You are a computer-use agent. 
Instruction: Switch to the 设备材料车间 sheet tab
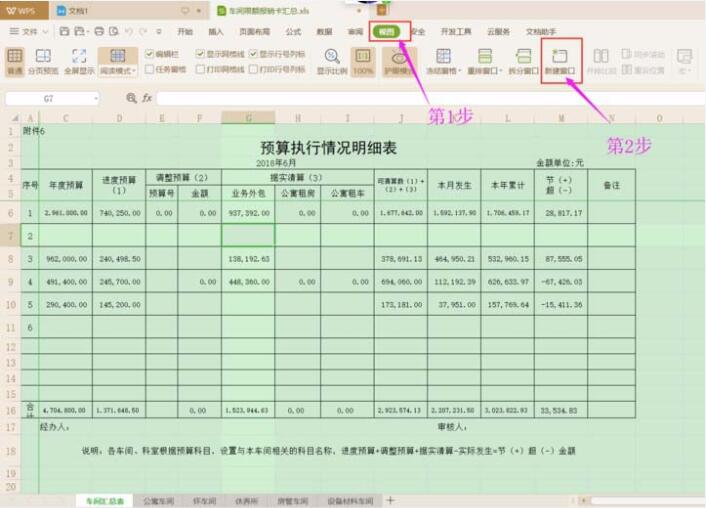pos(350,501)
